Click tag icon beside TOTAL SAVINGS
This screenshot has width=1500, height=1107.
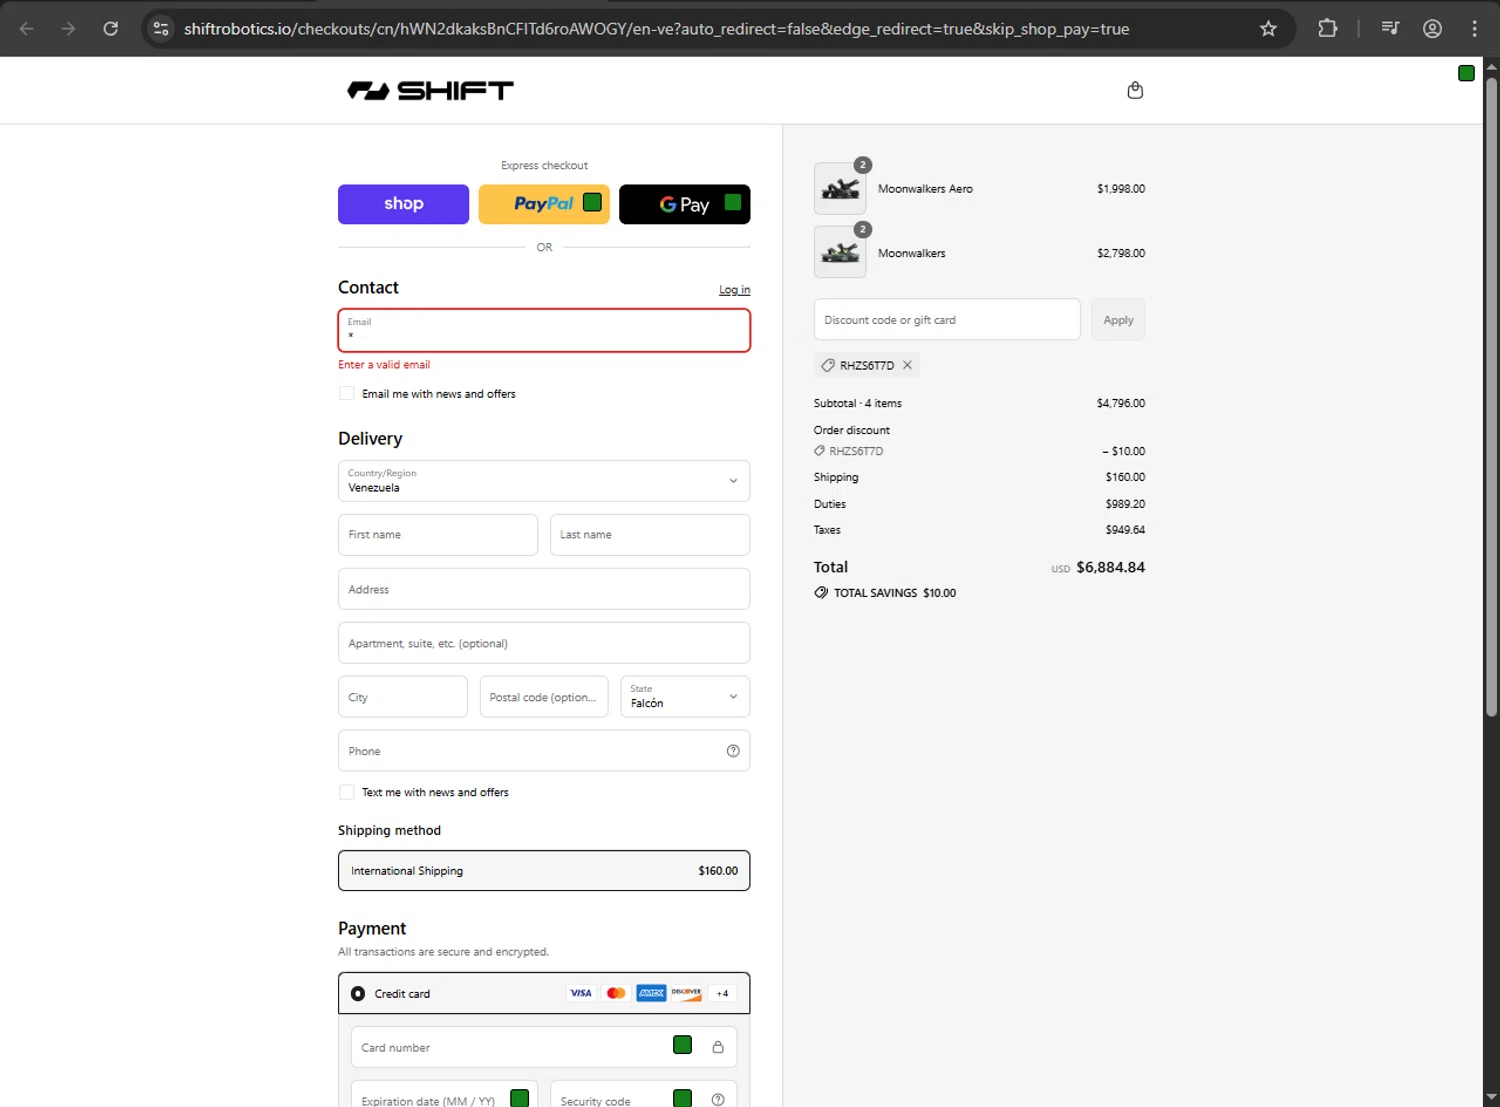821,593
